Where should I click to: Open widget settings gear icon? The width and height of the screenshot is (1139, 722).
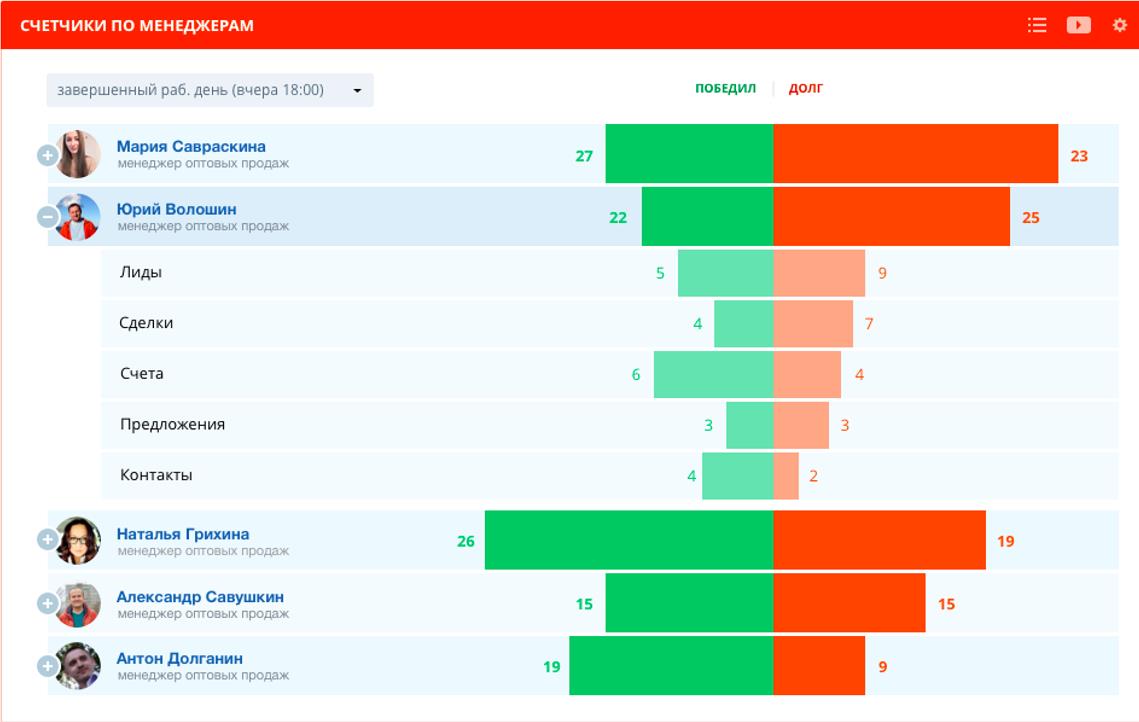click(x=1119, y=25)
